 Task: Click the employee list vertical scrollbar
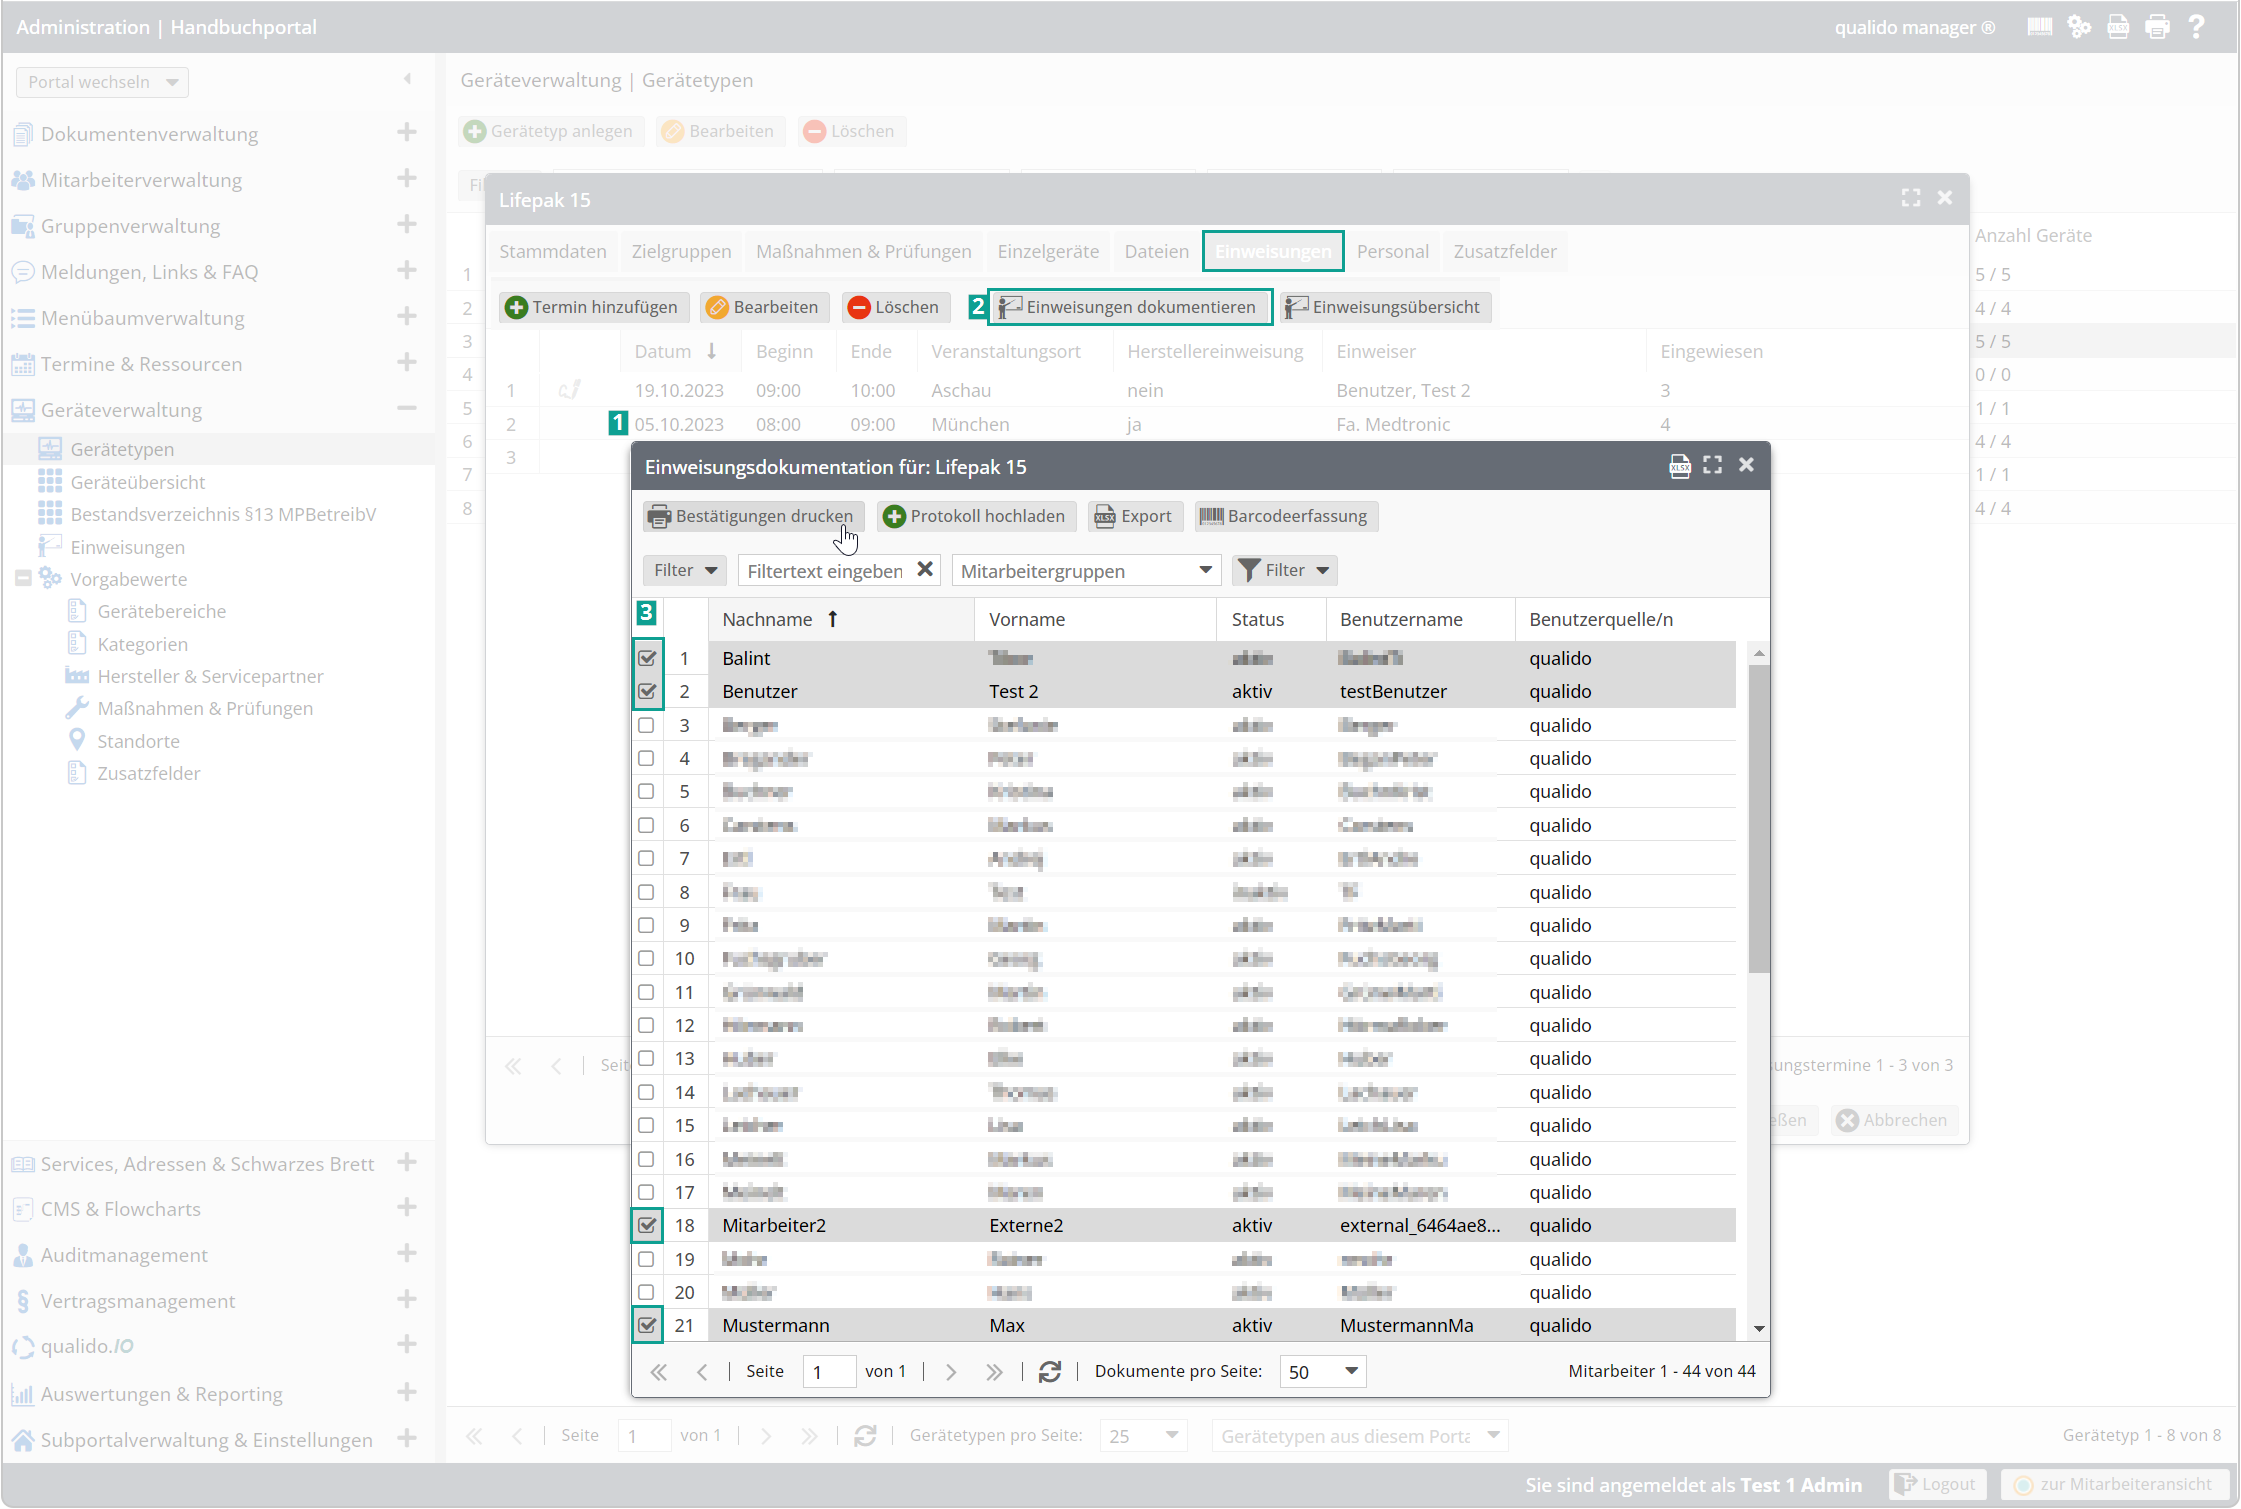coord(1758,820)
